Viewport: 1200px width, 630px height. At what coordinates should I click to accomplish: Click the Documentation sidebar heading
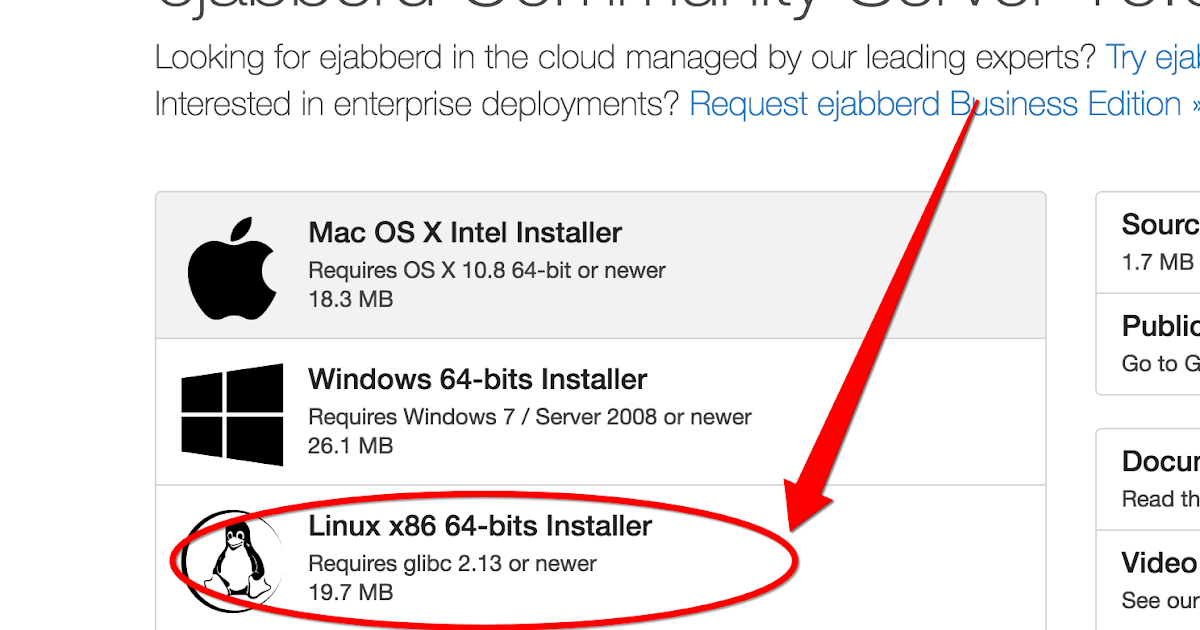tap(1158, 461)
